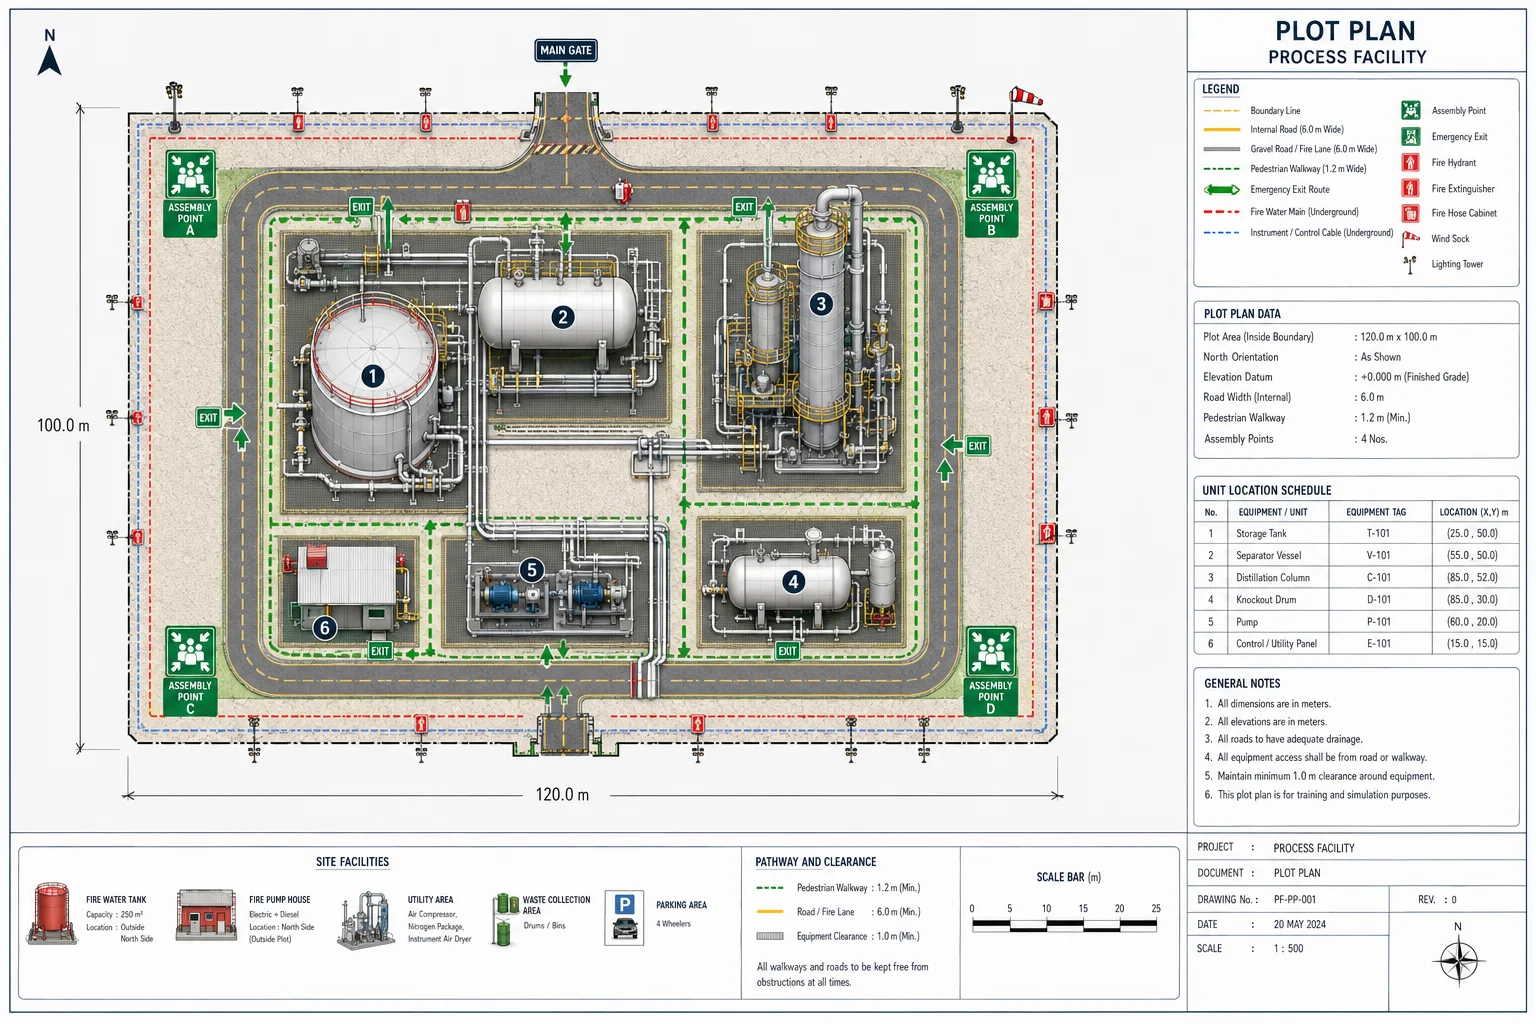The height and width of the screenshot is (1024, 1536).
Task: Click the date value 20 MAY 2024
Action: click(1300, 924)
